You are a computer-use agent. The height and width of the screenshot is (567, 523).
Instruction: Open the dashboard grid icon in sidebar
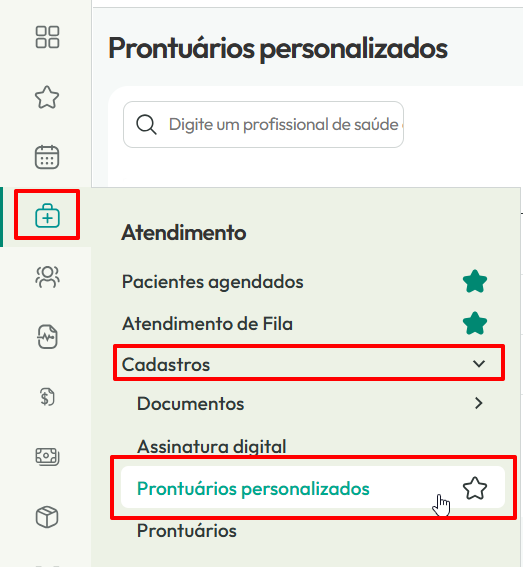pyautogui.click(x=47, y=37)
